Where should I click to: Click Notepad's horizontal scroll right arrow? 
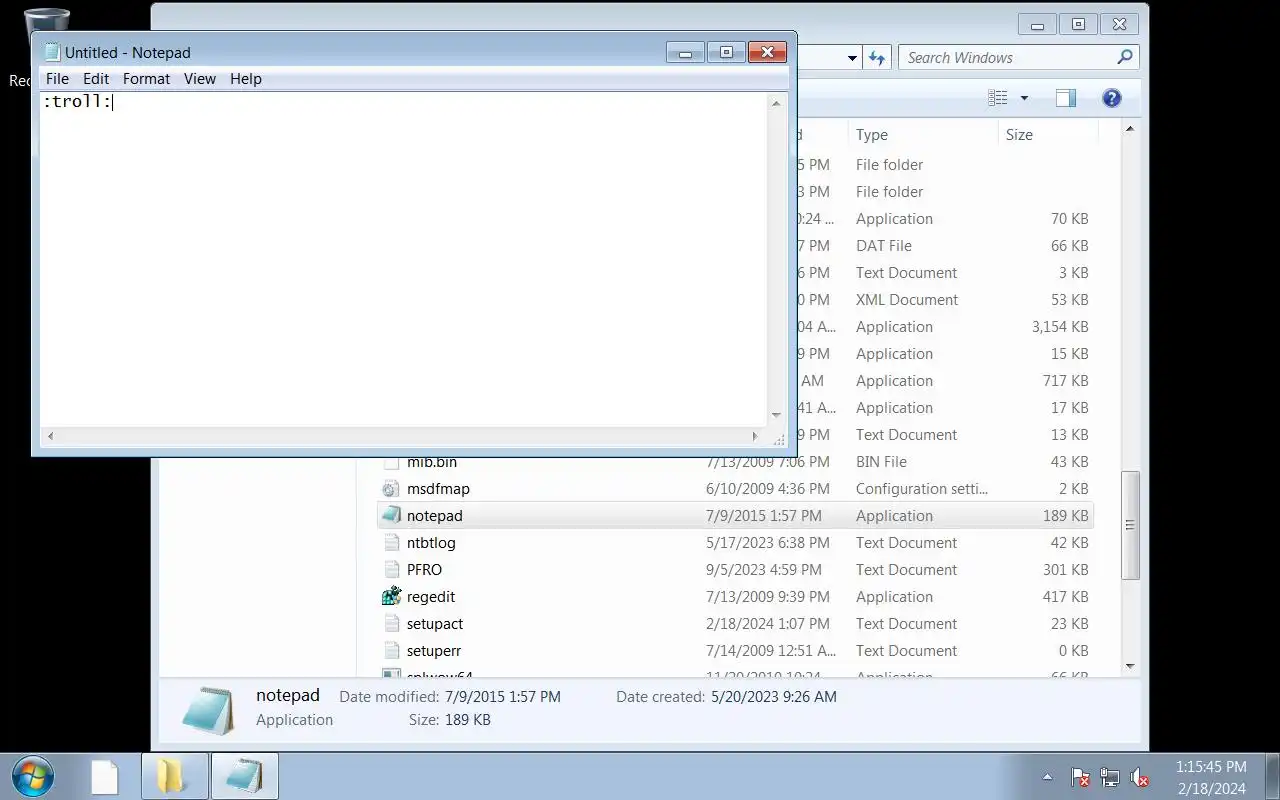(755, 436)
